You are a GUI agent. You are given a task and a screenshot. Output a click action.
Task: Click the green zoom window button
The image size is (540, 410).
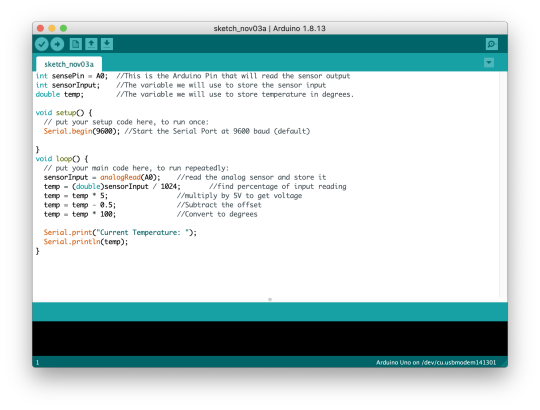[x=63, y=28]
